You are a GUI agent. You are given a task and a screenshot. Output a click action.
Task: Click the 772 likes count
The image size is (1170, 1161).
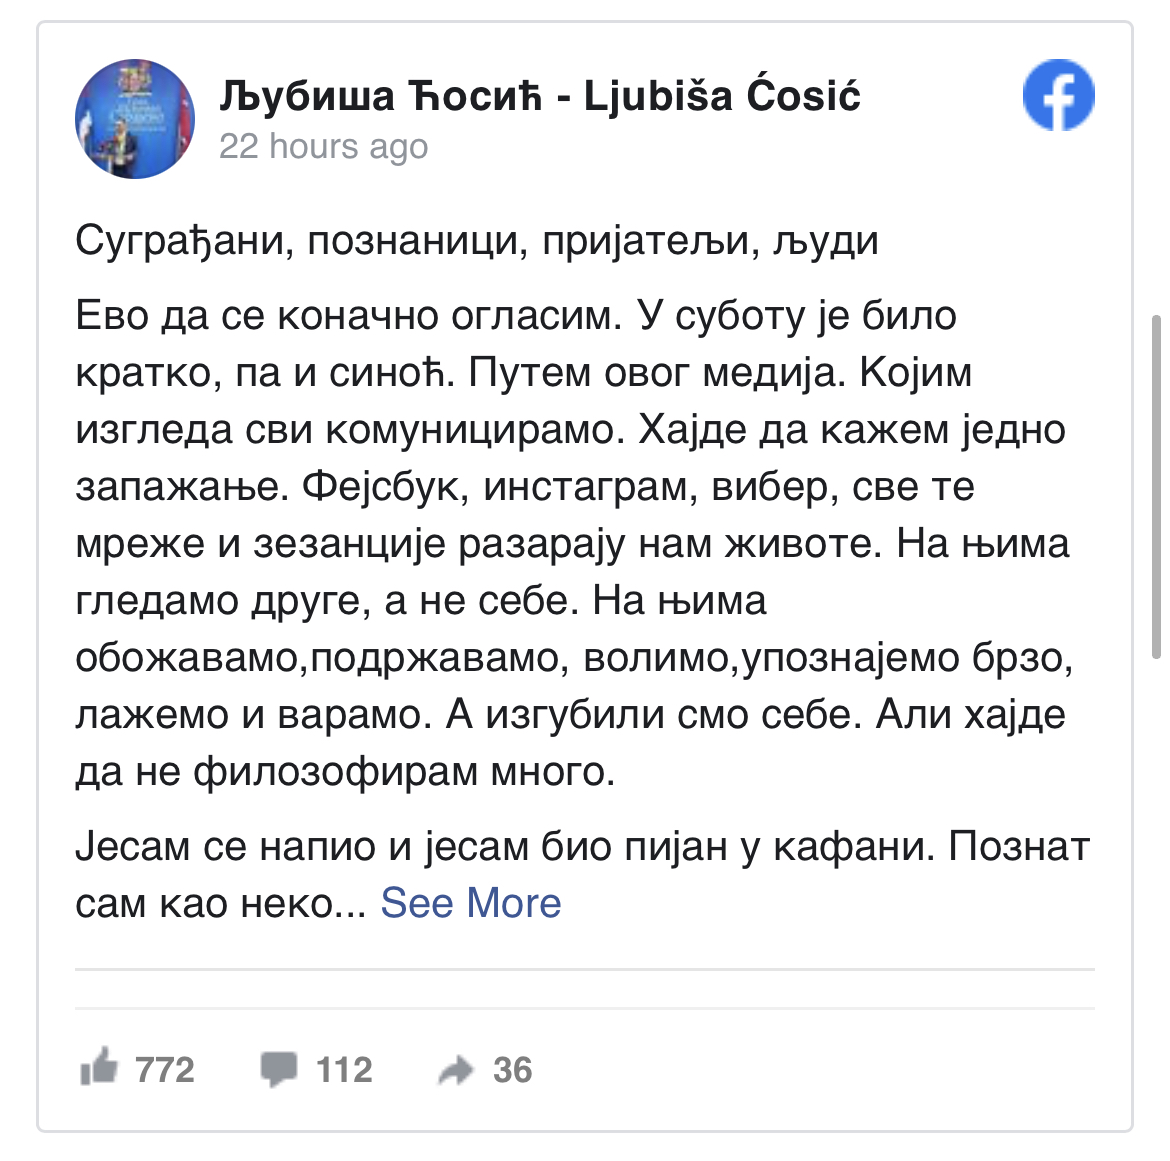164,1070
